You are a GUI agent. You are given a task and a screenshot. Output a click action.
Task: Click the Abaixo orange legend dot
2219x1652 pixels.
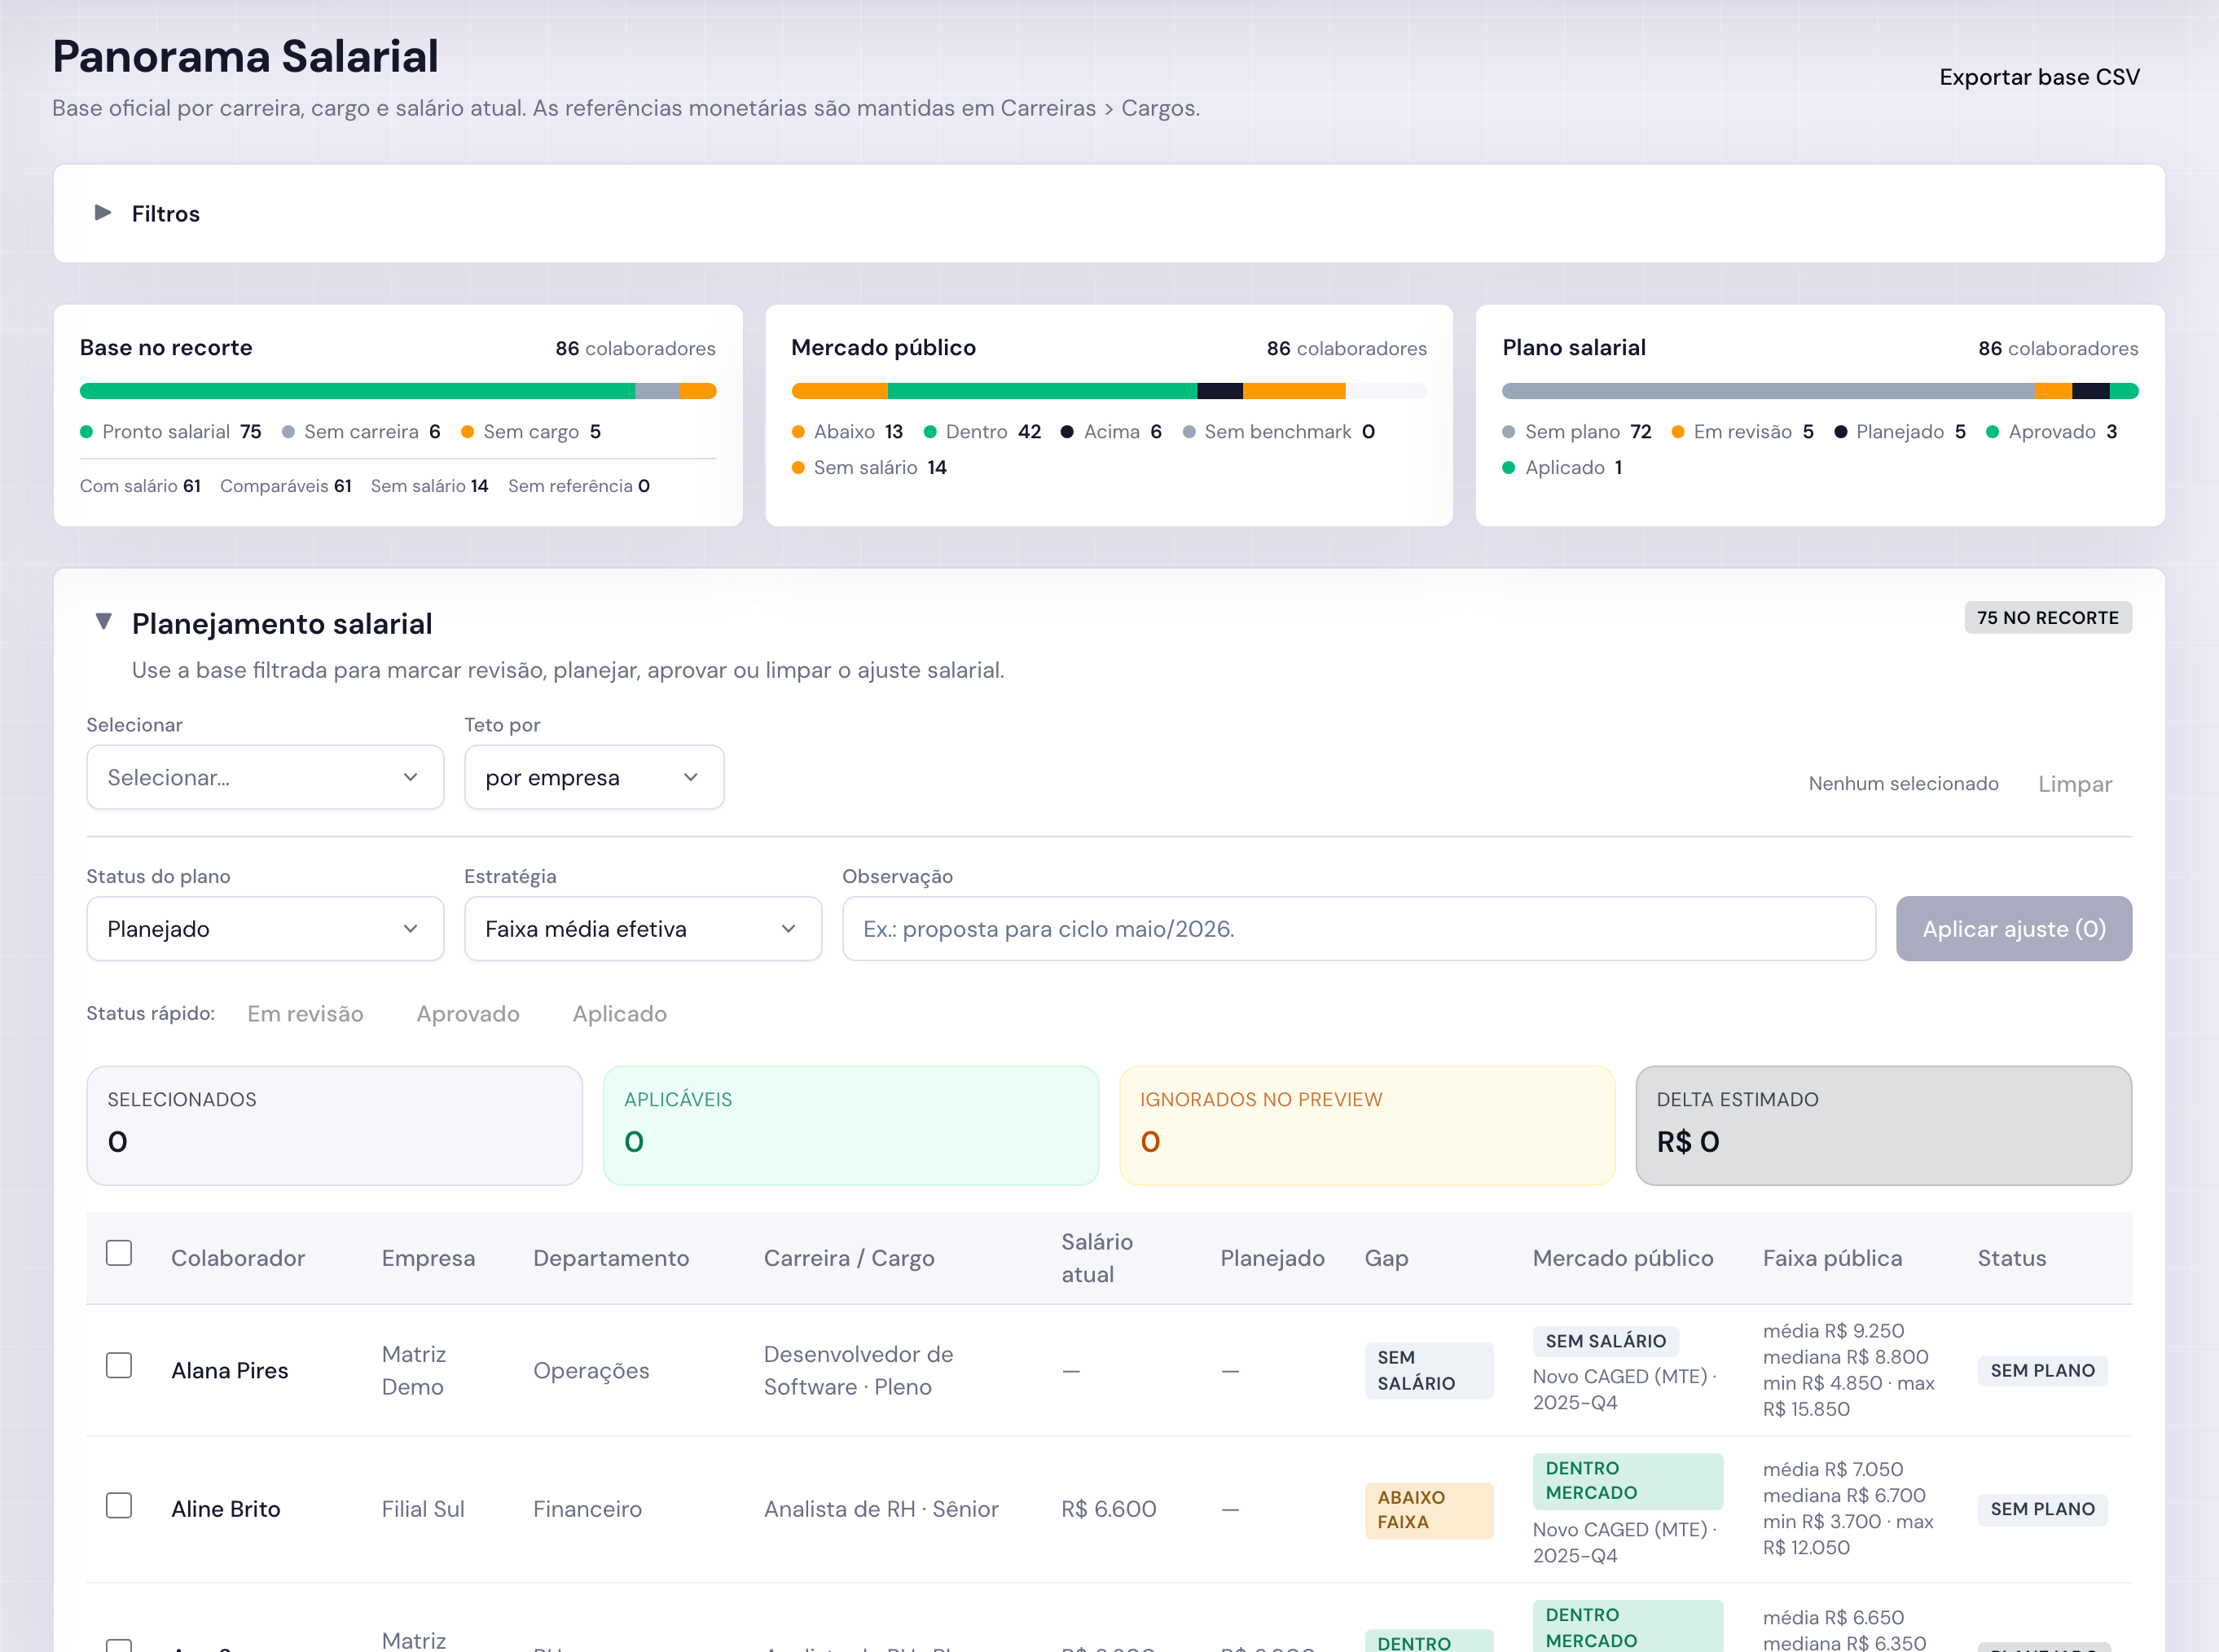pyautogui.click(x=798, y=432)
